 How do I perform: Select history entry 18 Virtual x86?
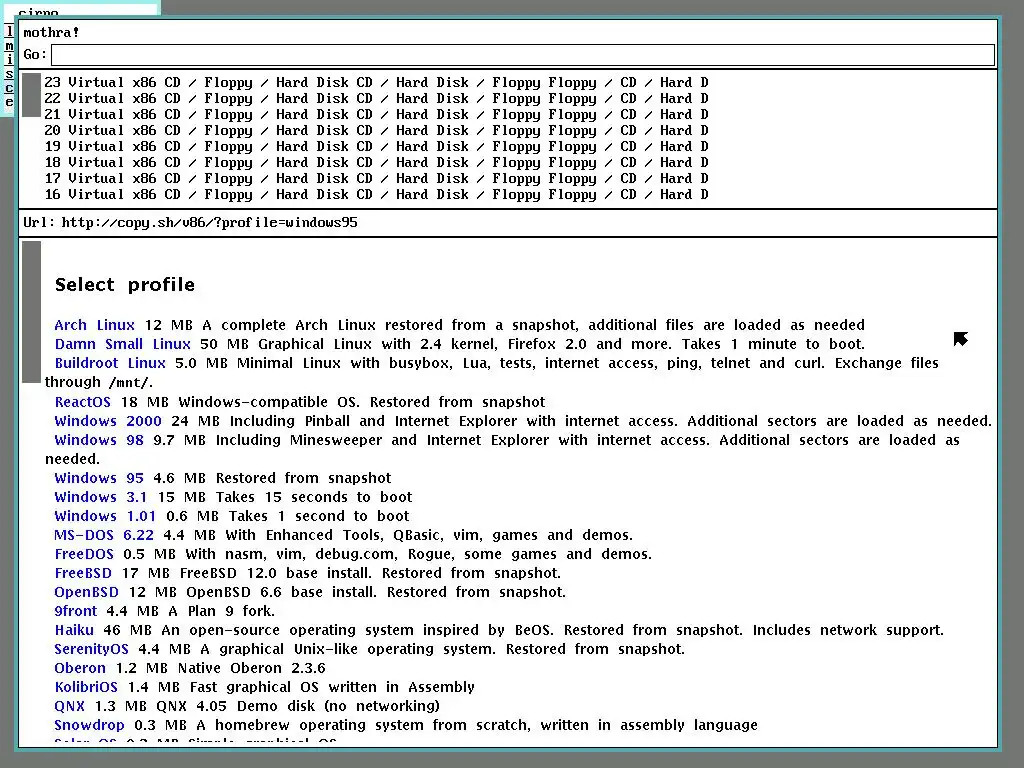[x=376, y=163]
